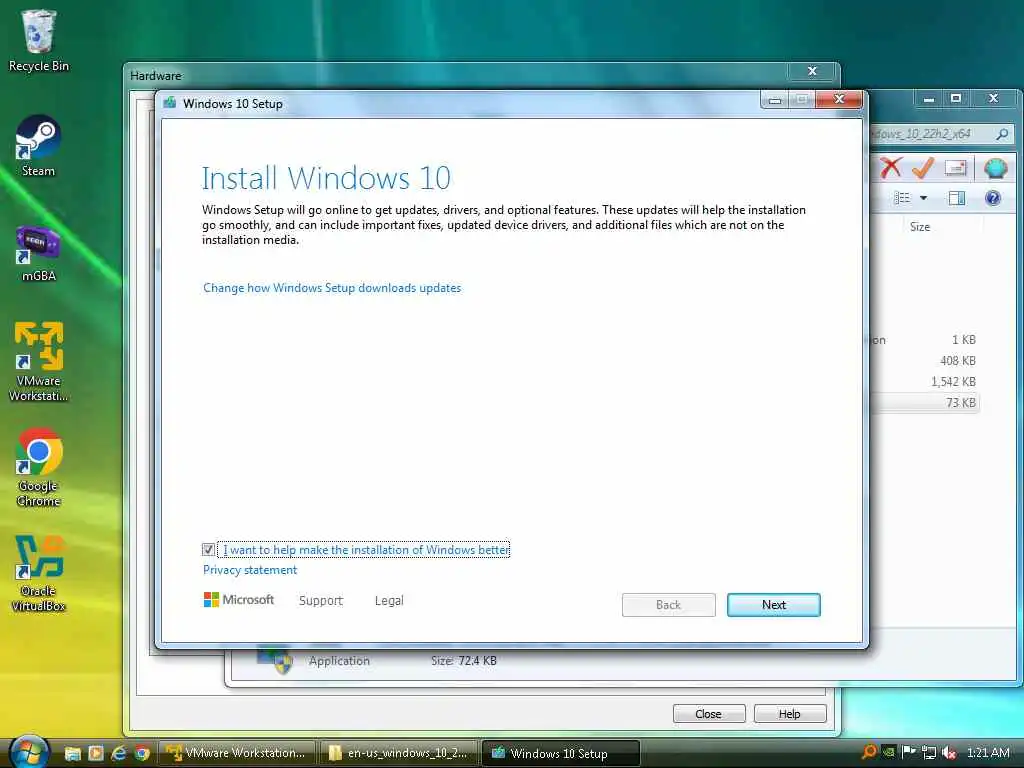Click the views list icon in Explorer
This screenshot has height=768, width=1024.
click(902, 198)
